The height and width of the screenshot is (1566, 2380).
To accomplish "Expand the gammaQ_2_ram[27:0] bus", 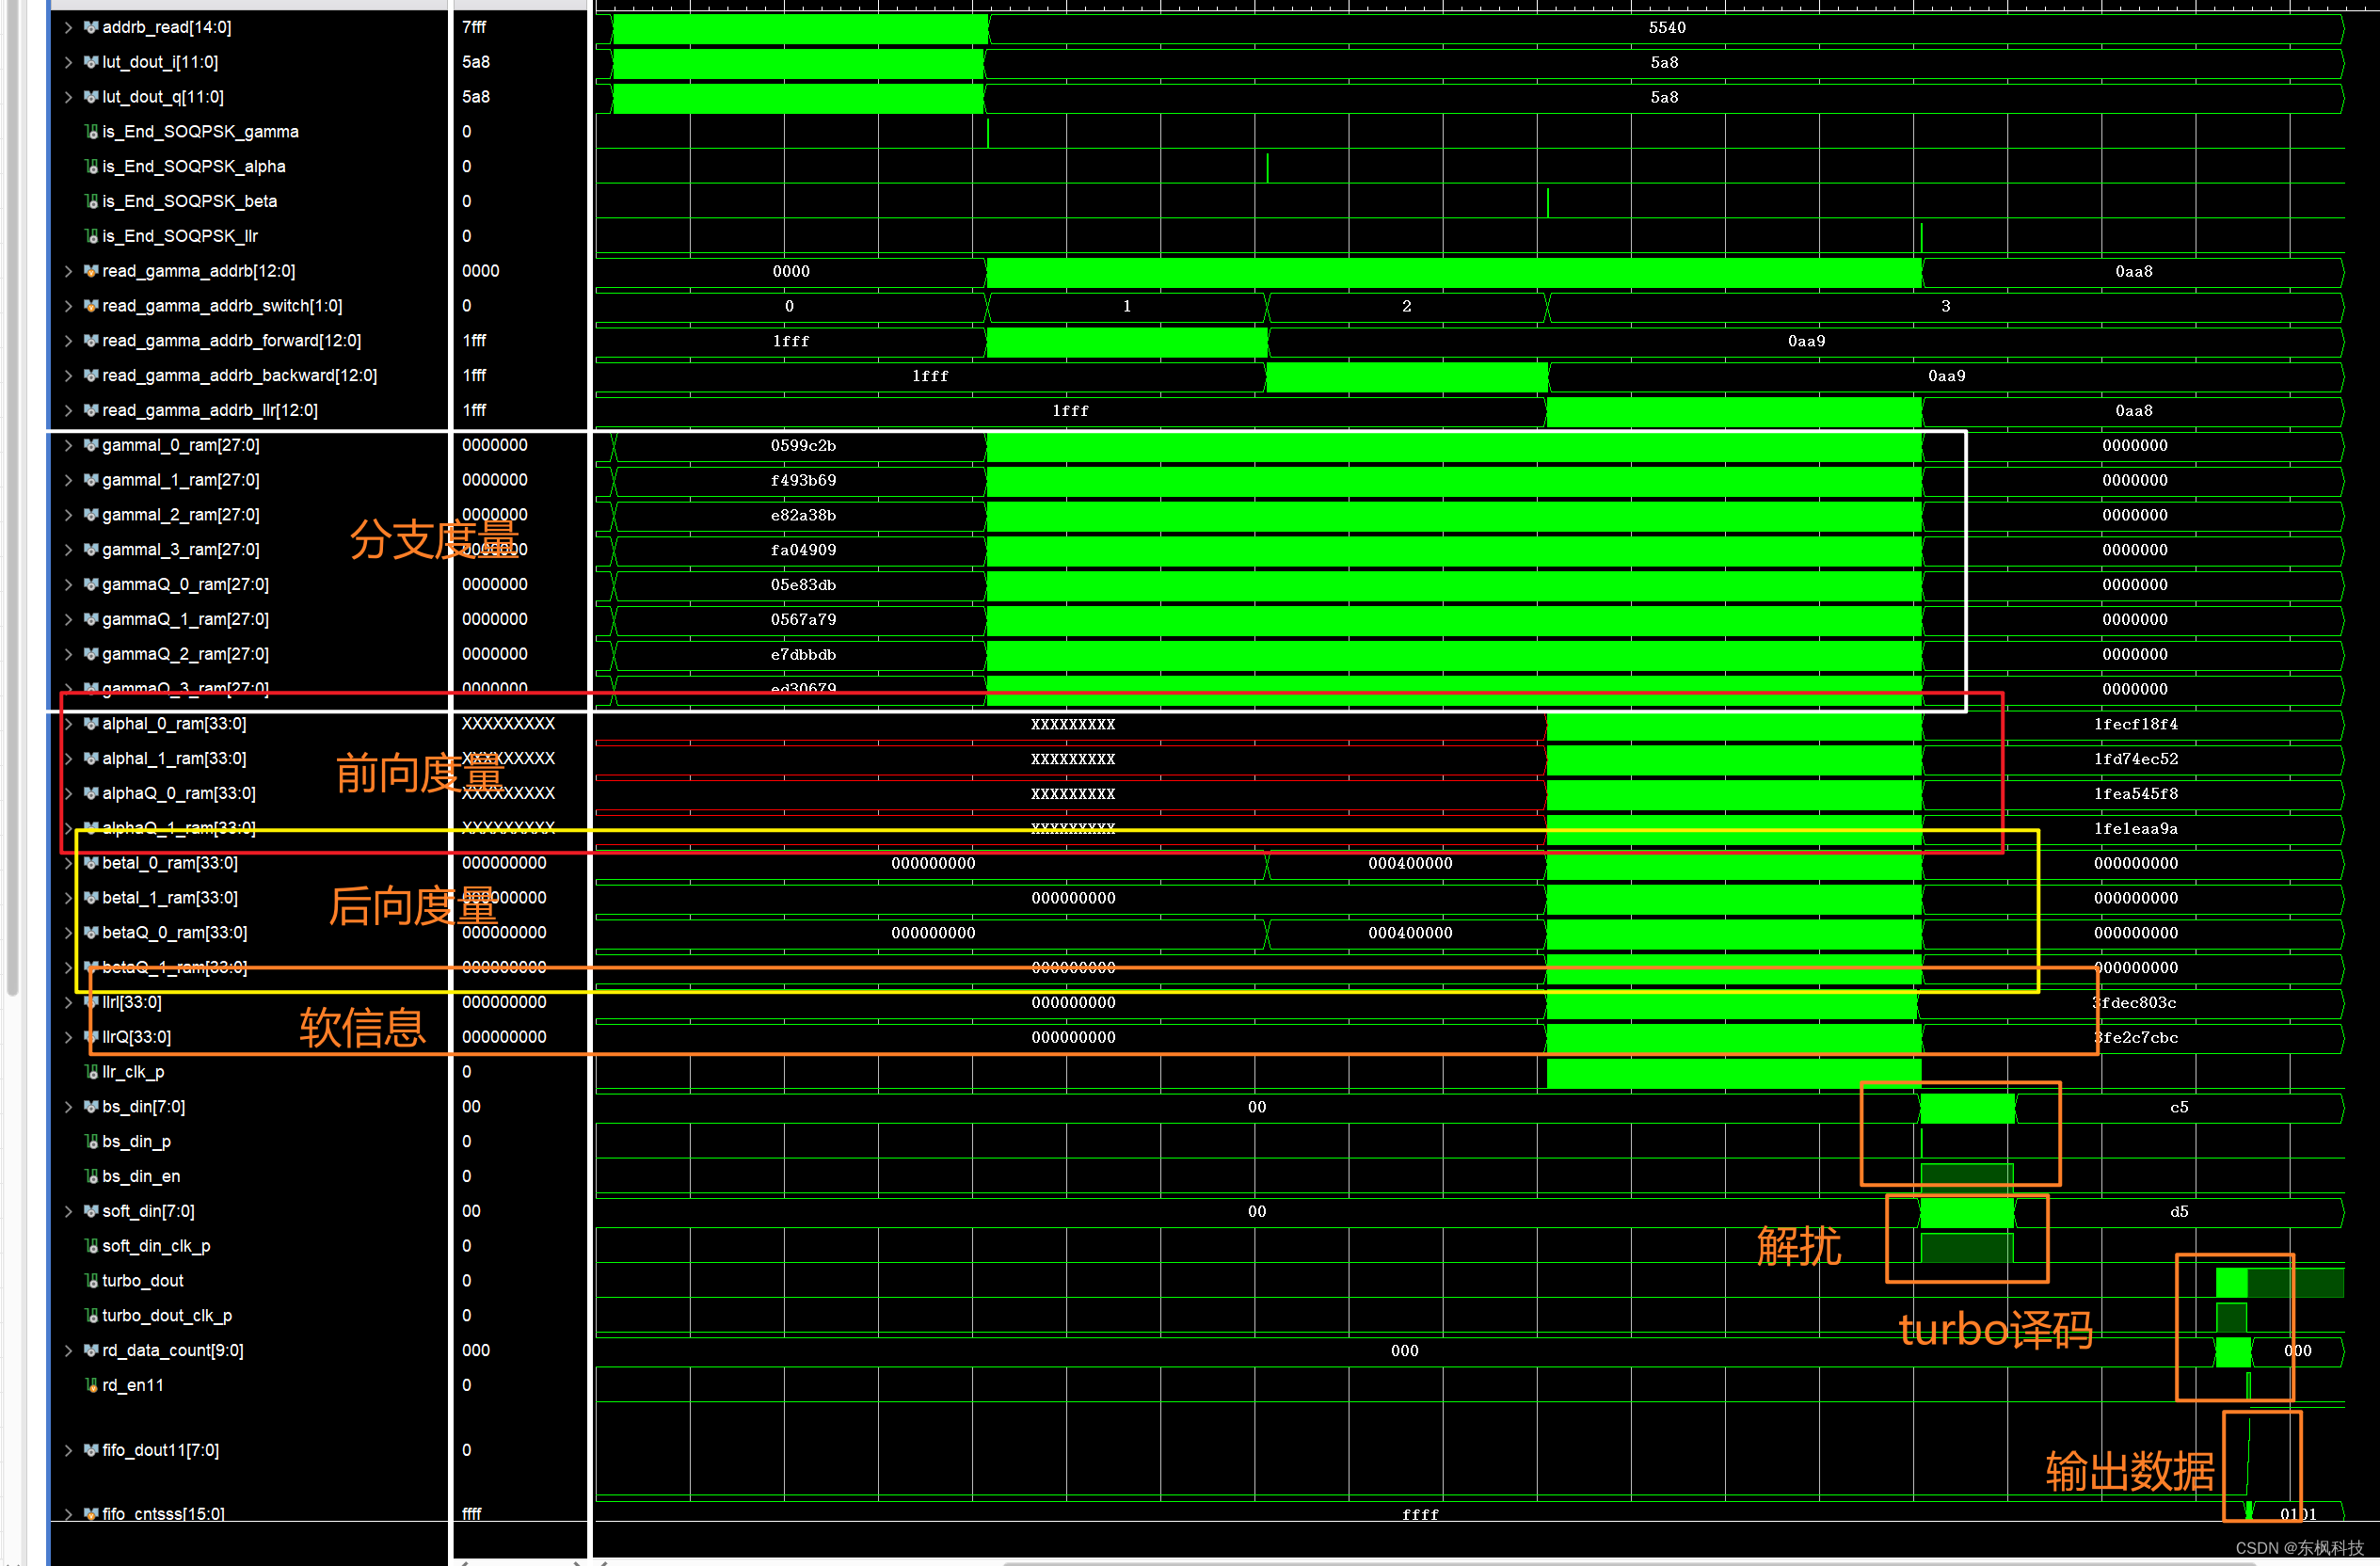I will [68, 654].
